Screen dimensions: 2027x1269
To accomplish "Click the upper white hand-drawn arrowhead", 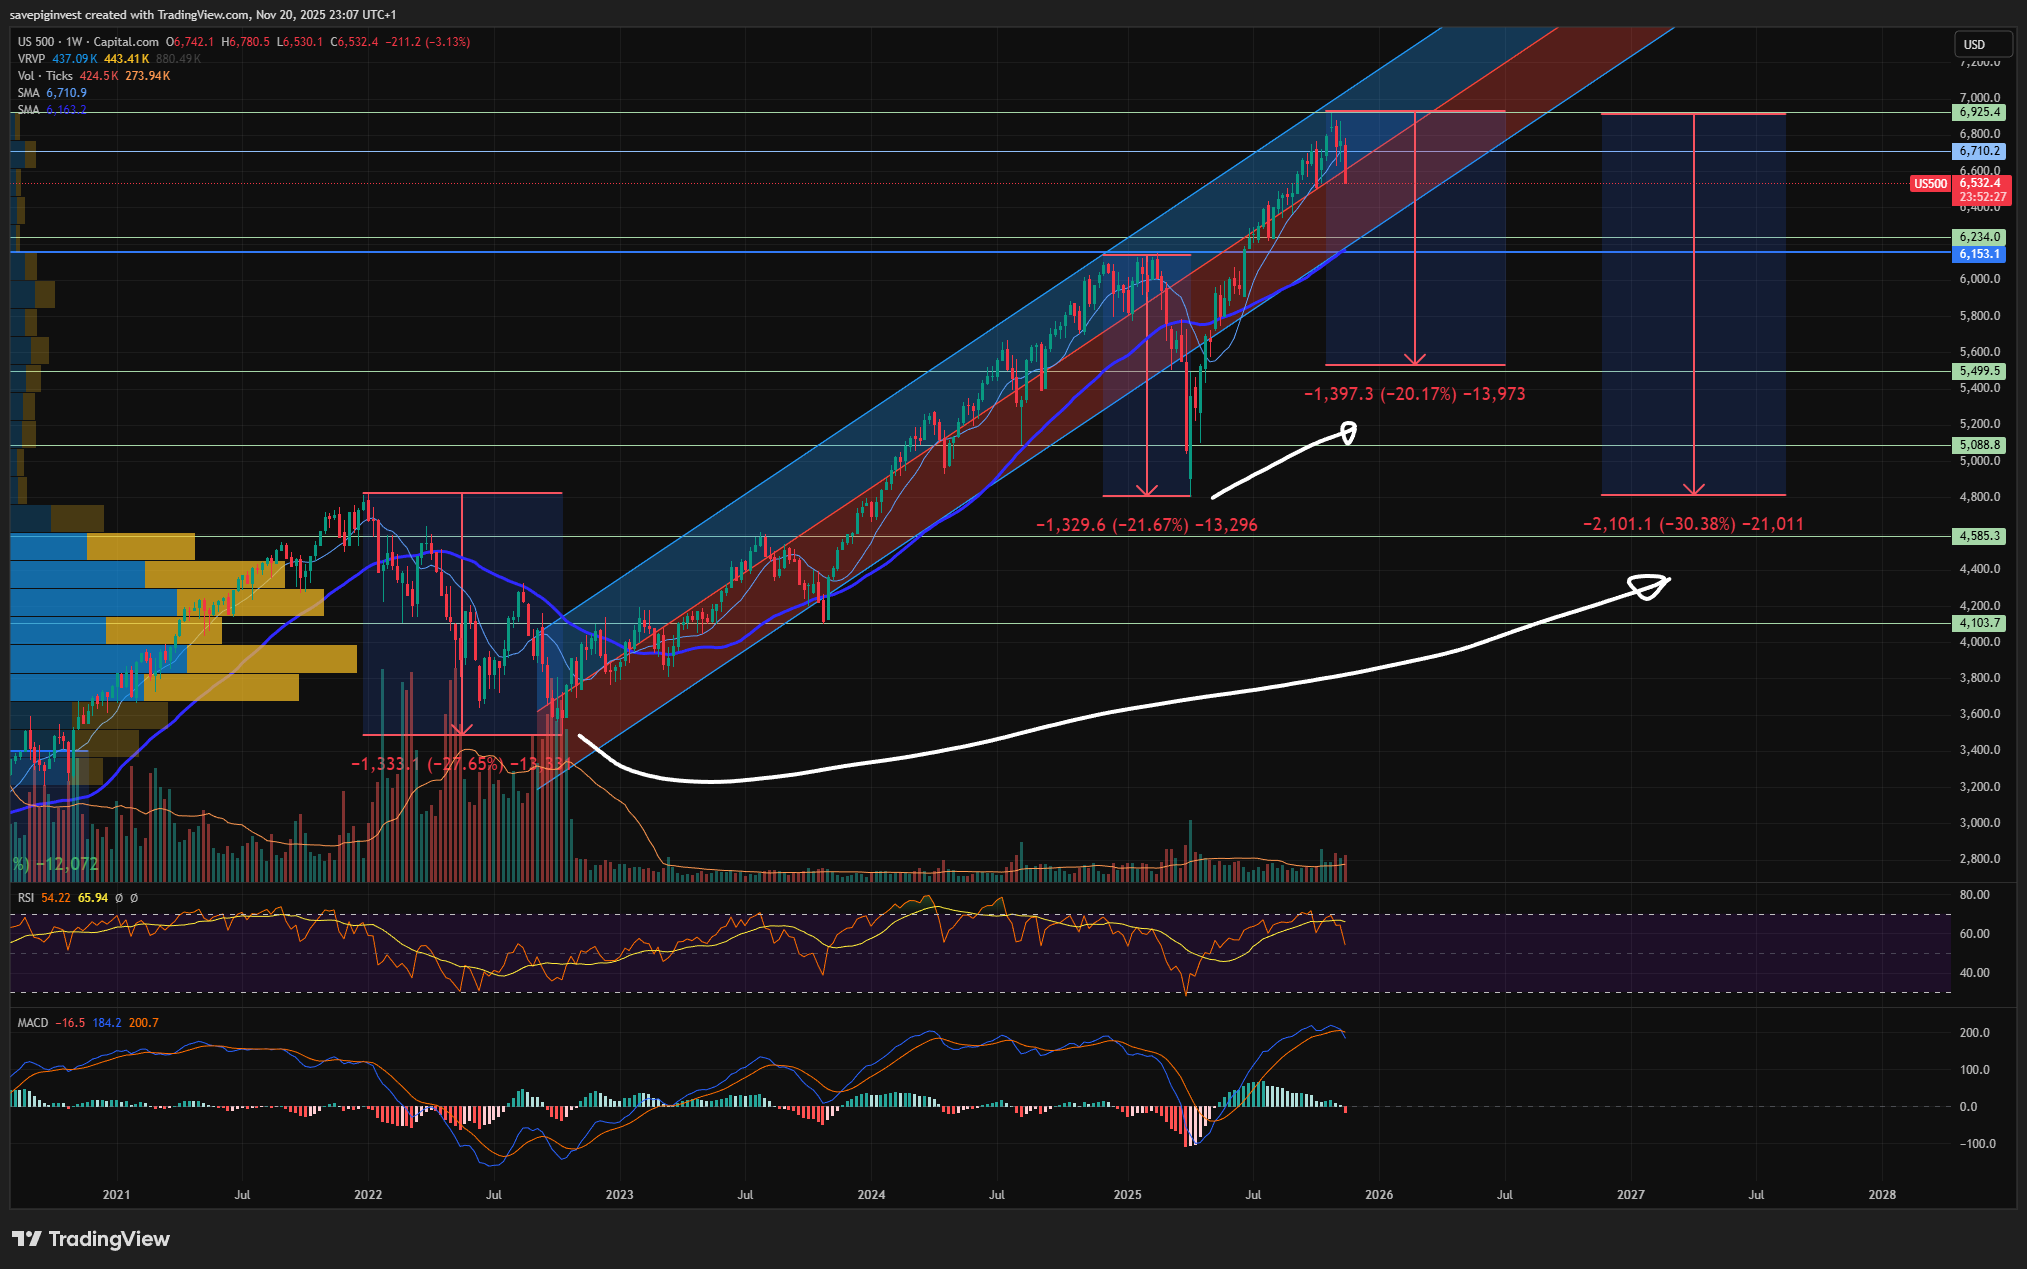I will tap(1347, 433).
